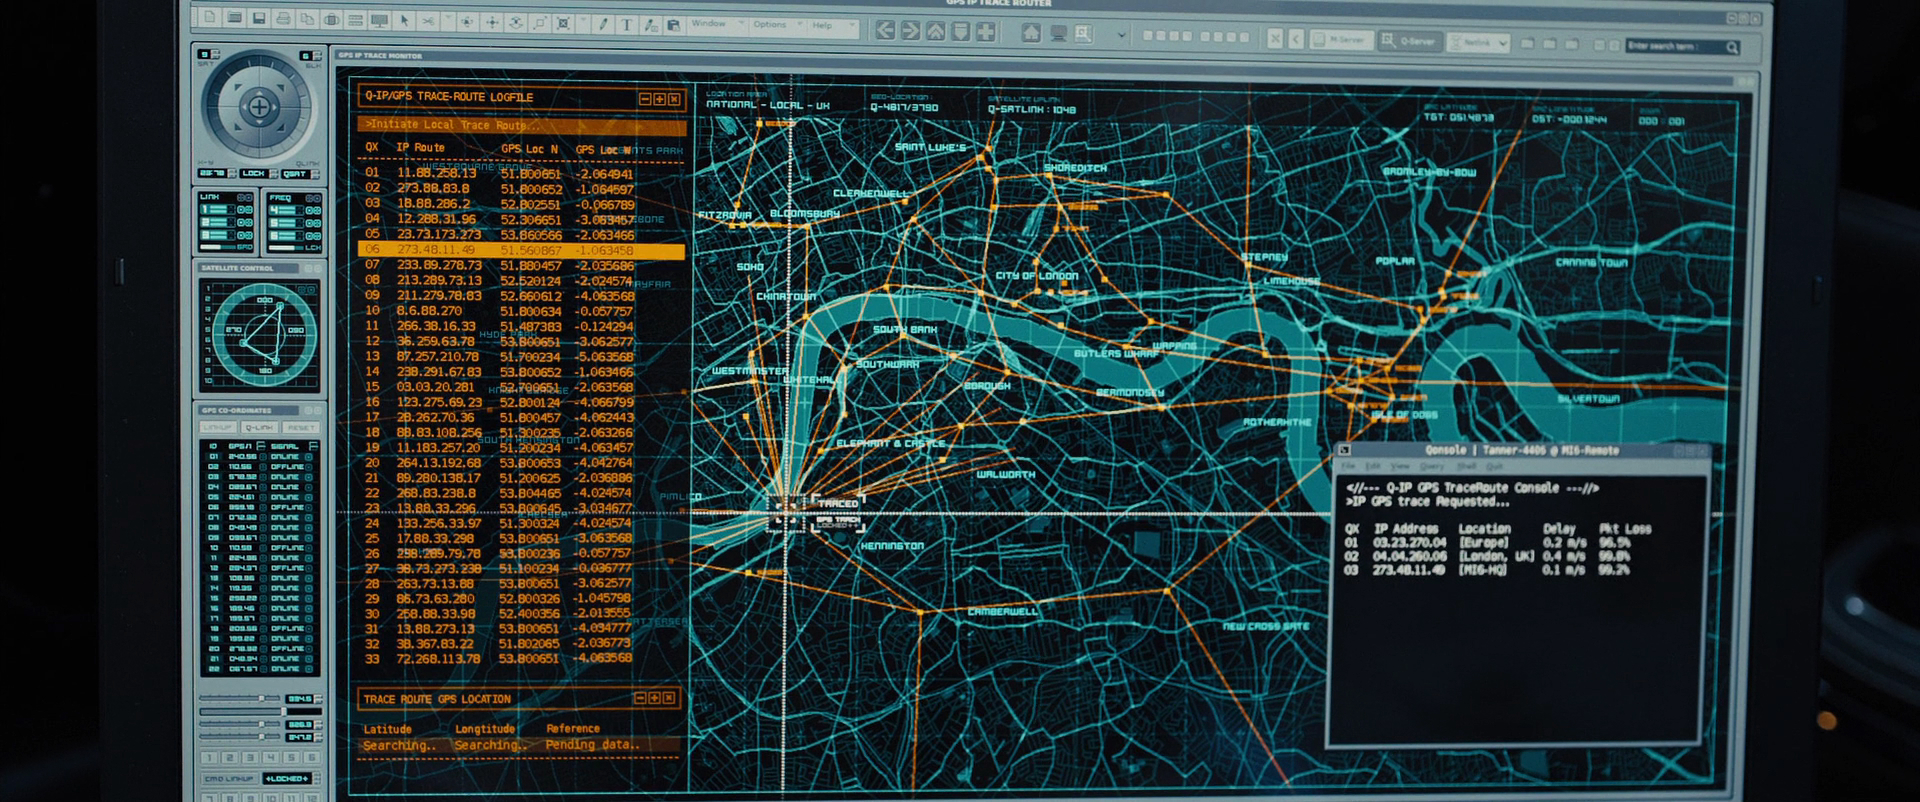Click the Q-LINK button in GPS Co-ordinates
This screenshot has width=1920, height=802.
[261, 428]
